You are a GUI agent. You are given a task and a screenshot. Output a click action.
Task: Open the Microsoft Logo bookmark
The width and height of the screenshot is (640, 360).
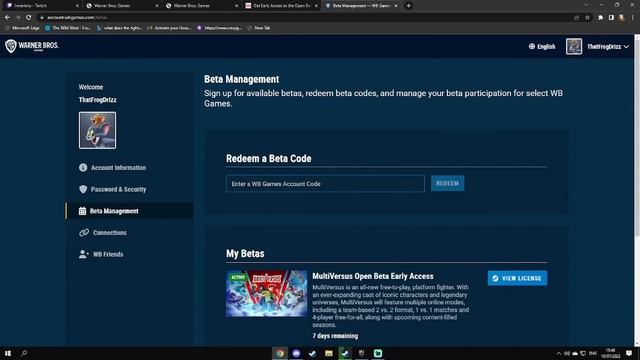click(22, 28)
